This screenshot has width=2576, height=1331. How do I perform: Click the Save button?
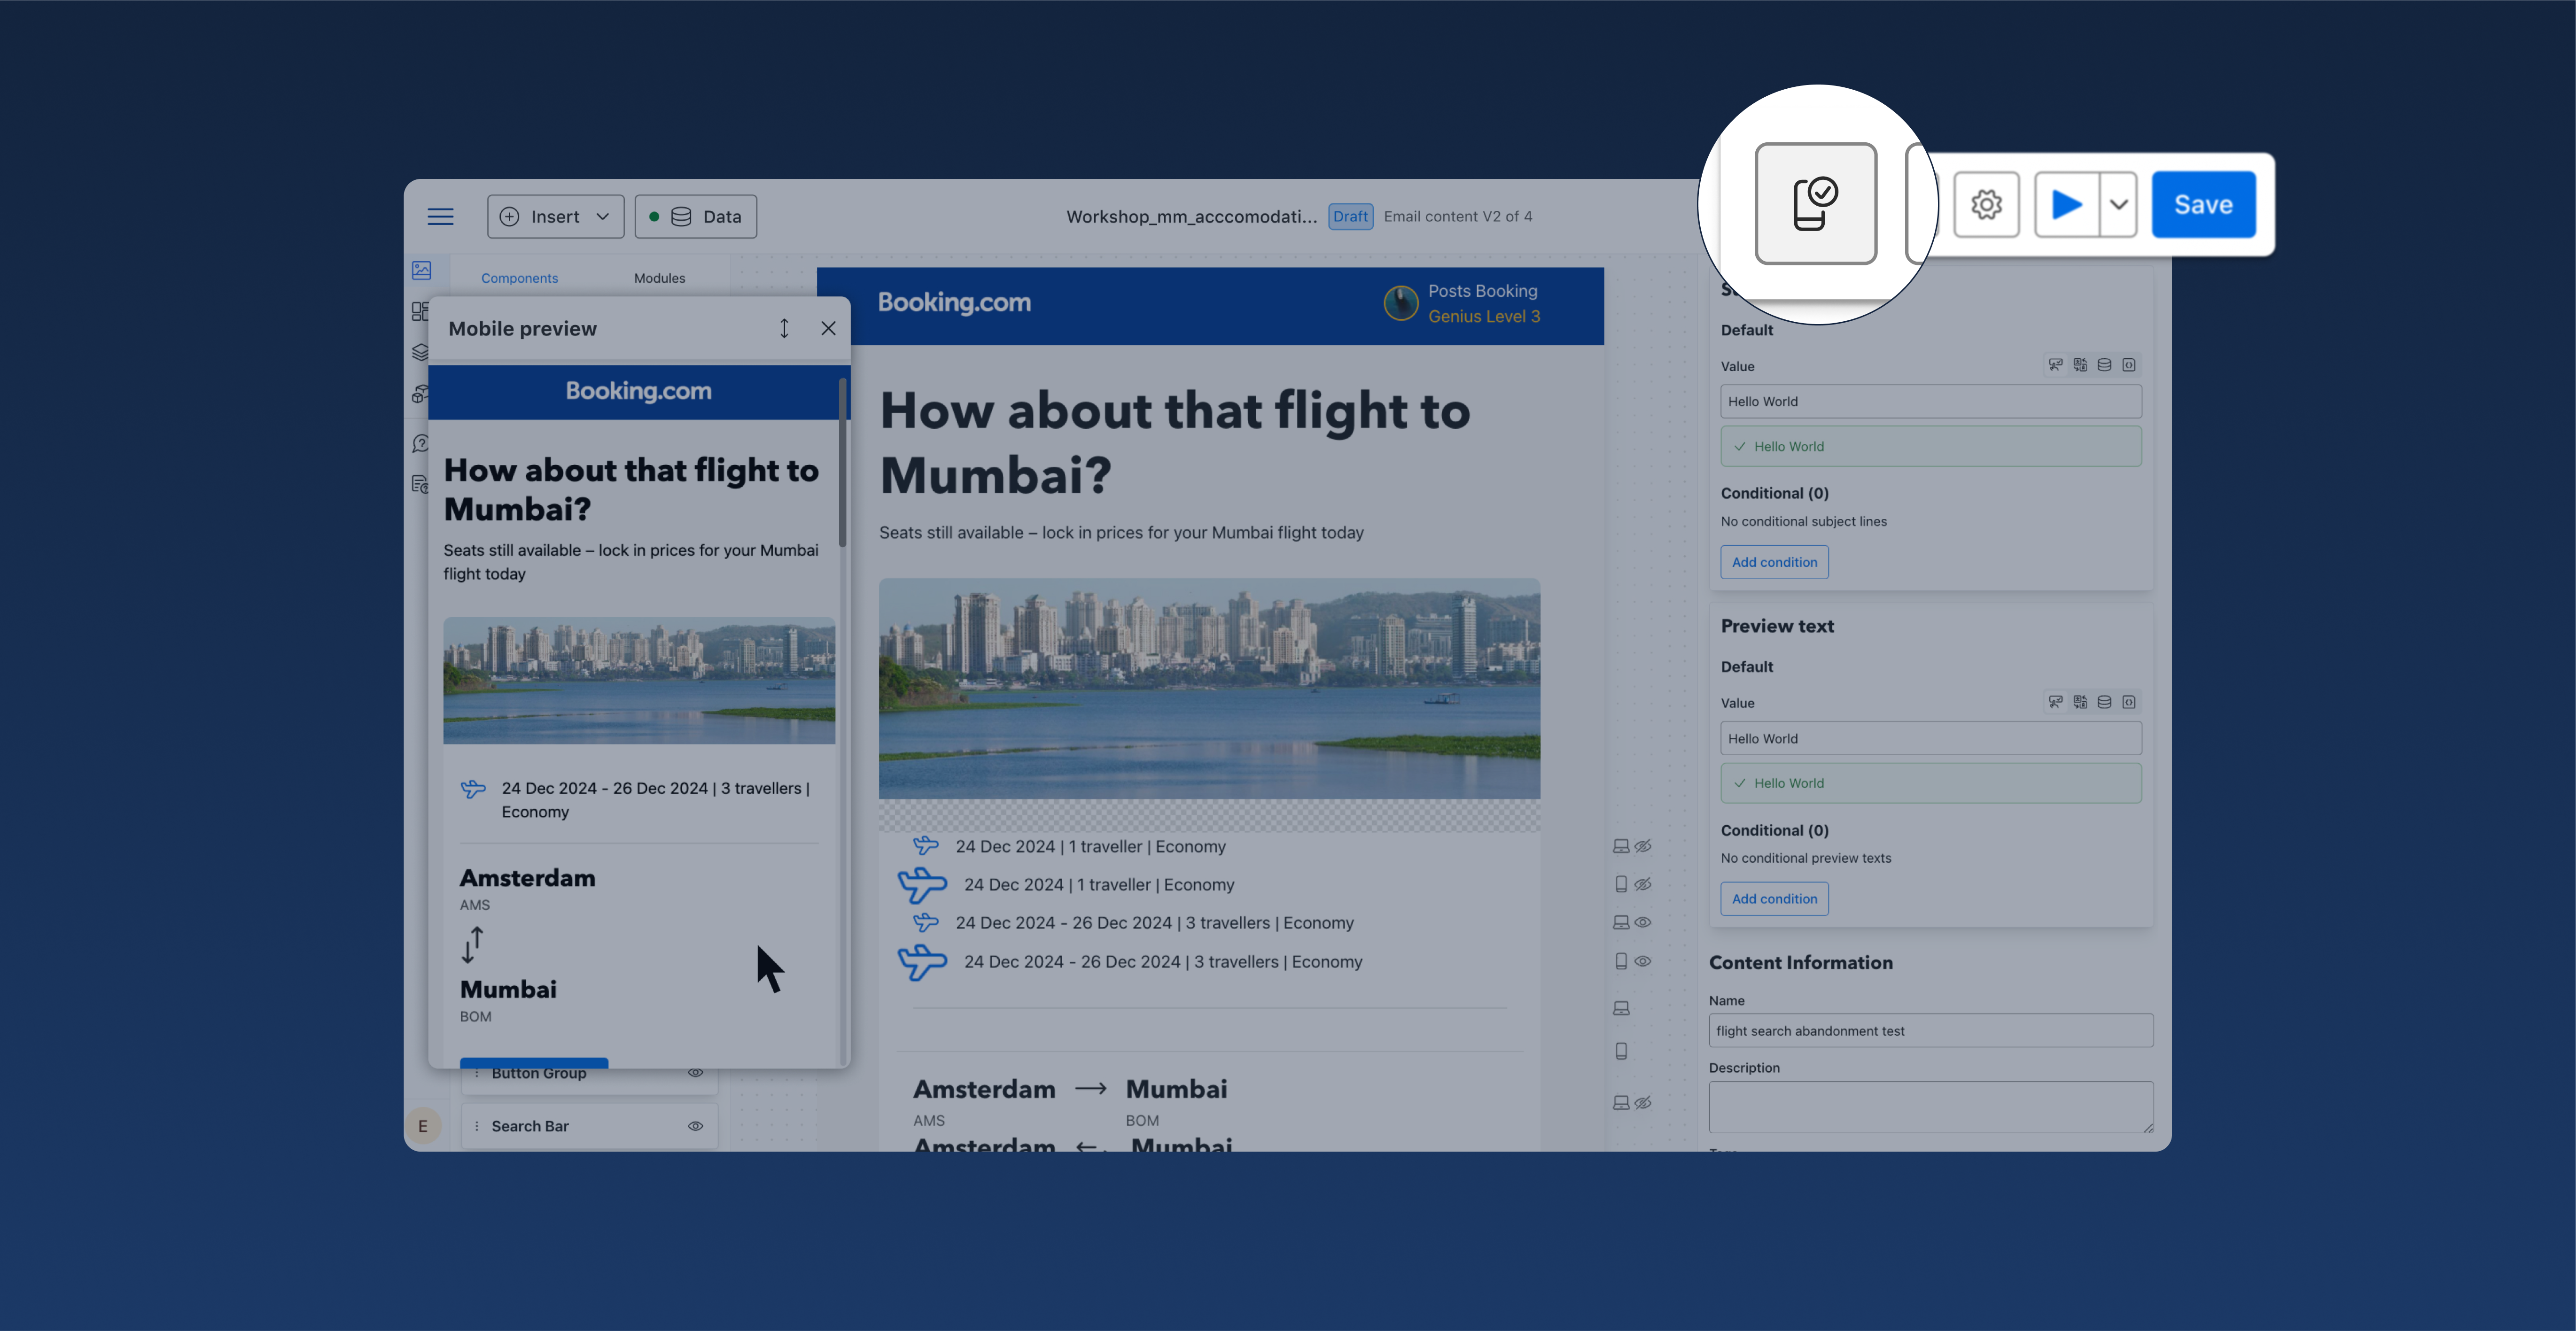(x=2203, y=205)
